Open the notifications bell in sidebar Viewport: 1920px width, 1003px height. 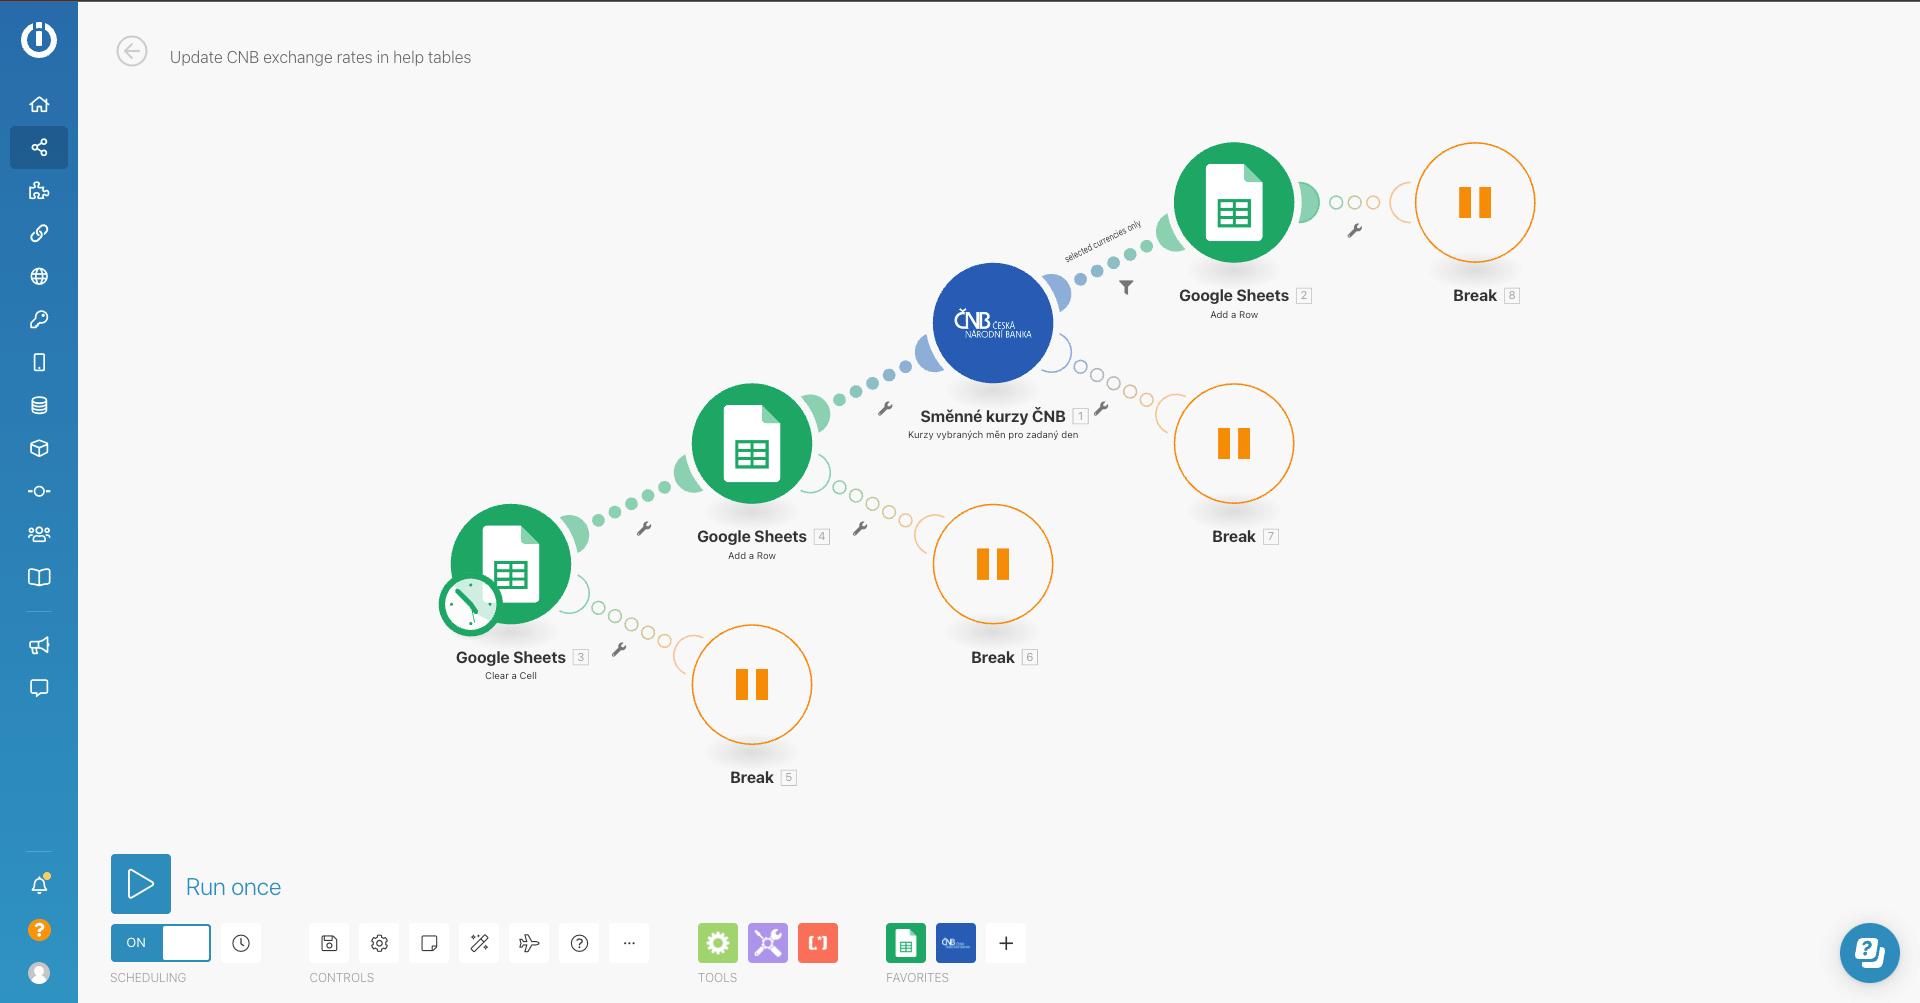(x=39, y=885)
